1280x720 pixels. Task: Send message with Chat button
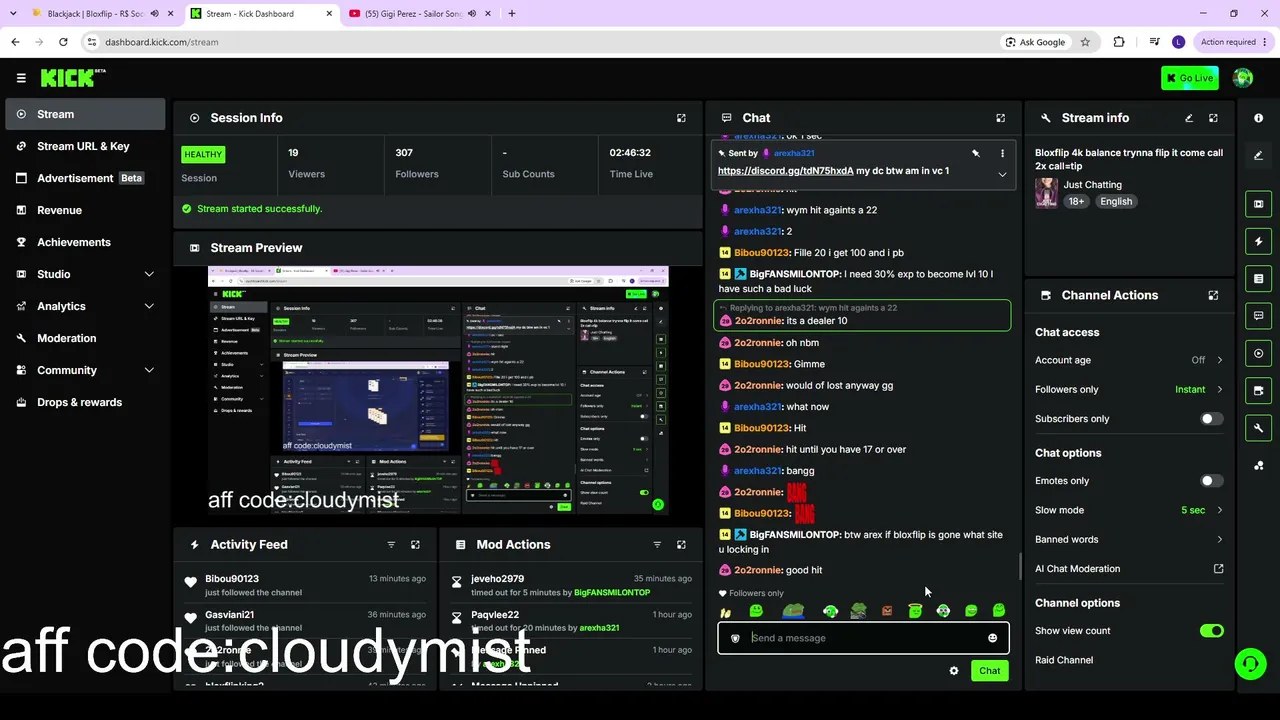989,671
